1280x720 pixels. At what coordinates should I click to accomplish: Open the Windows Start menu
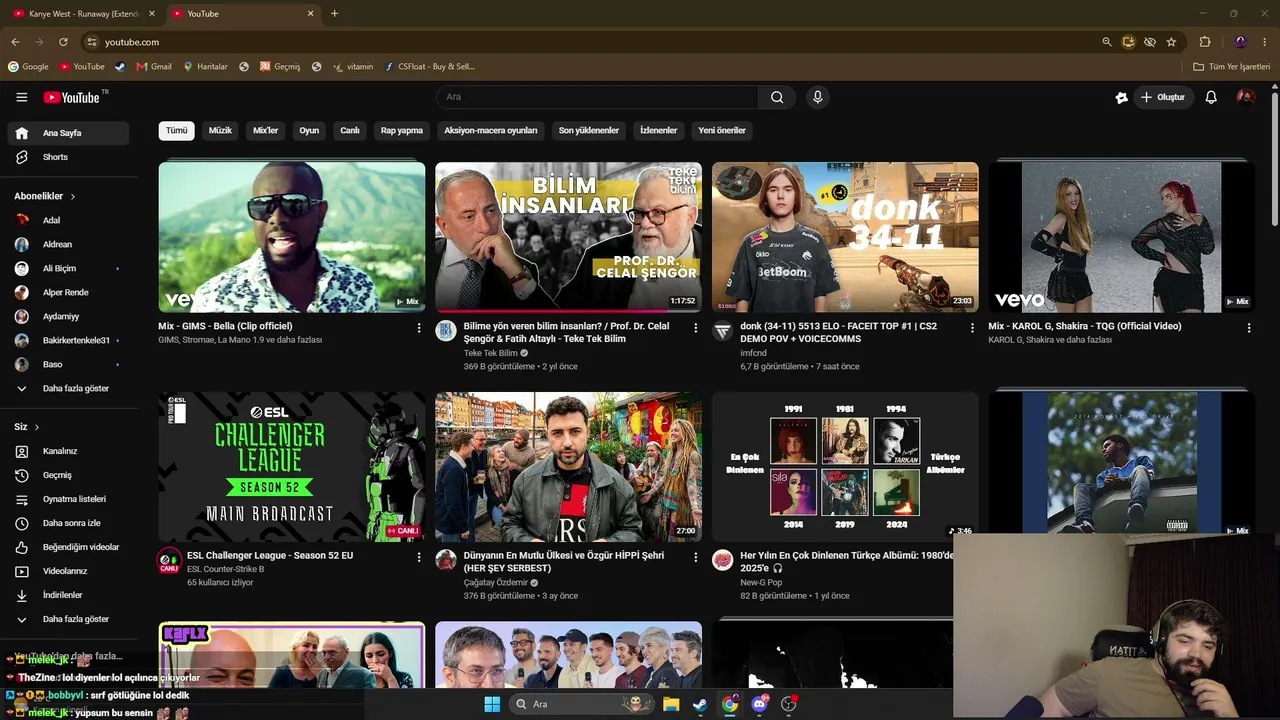[492, 704]
